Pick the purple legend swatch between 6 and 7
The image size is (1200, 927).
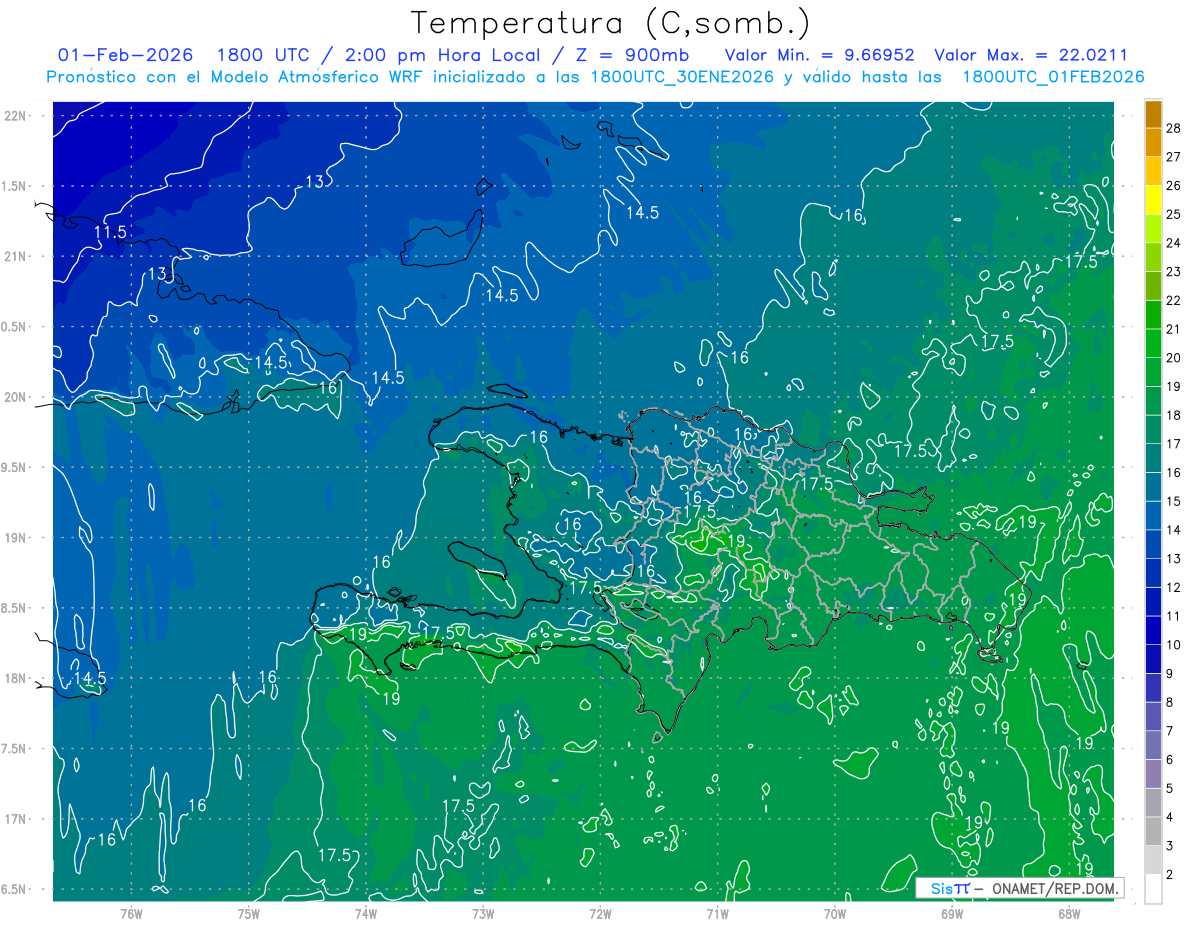coord(1154,745)
